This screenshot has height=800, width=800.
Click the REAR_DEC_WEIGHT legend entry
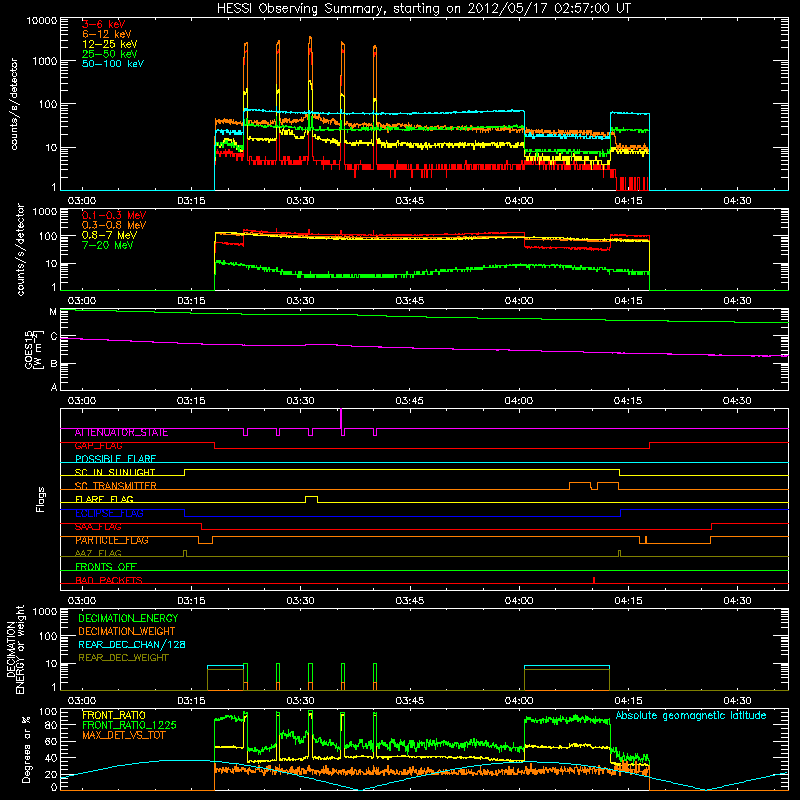pos(123,658)
